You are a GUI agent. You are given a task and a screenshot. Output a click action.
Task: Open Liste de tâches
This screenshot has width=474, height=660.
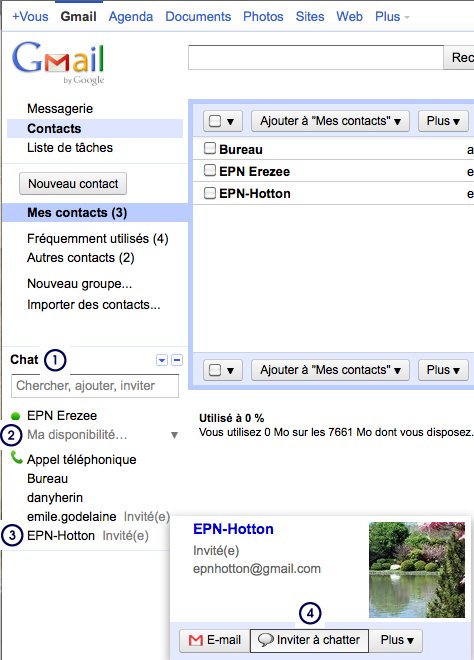pos(70,148)
